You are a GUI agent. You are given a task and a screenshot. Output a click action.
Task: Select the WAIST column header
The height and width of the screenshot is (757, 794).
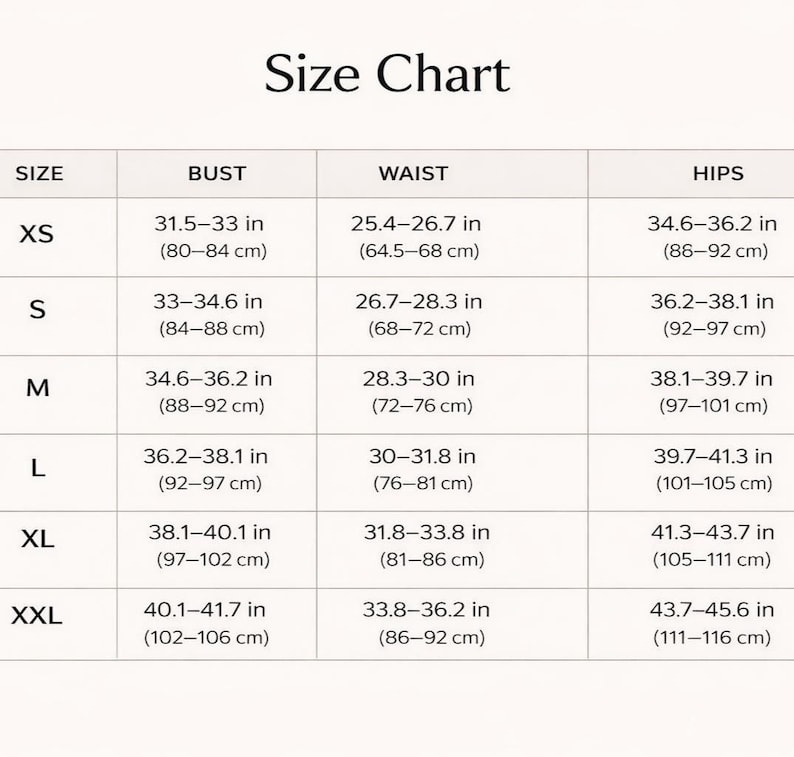pyautogui.click(x=413, y=174)
